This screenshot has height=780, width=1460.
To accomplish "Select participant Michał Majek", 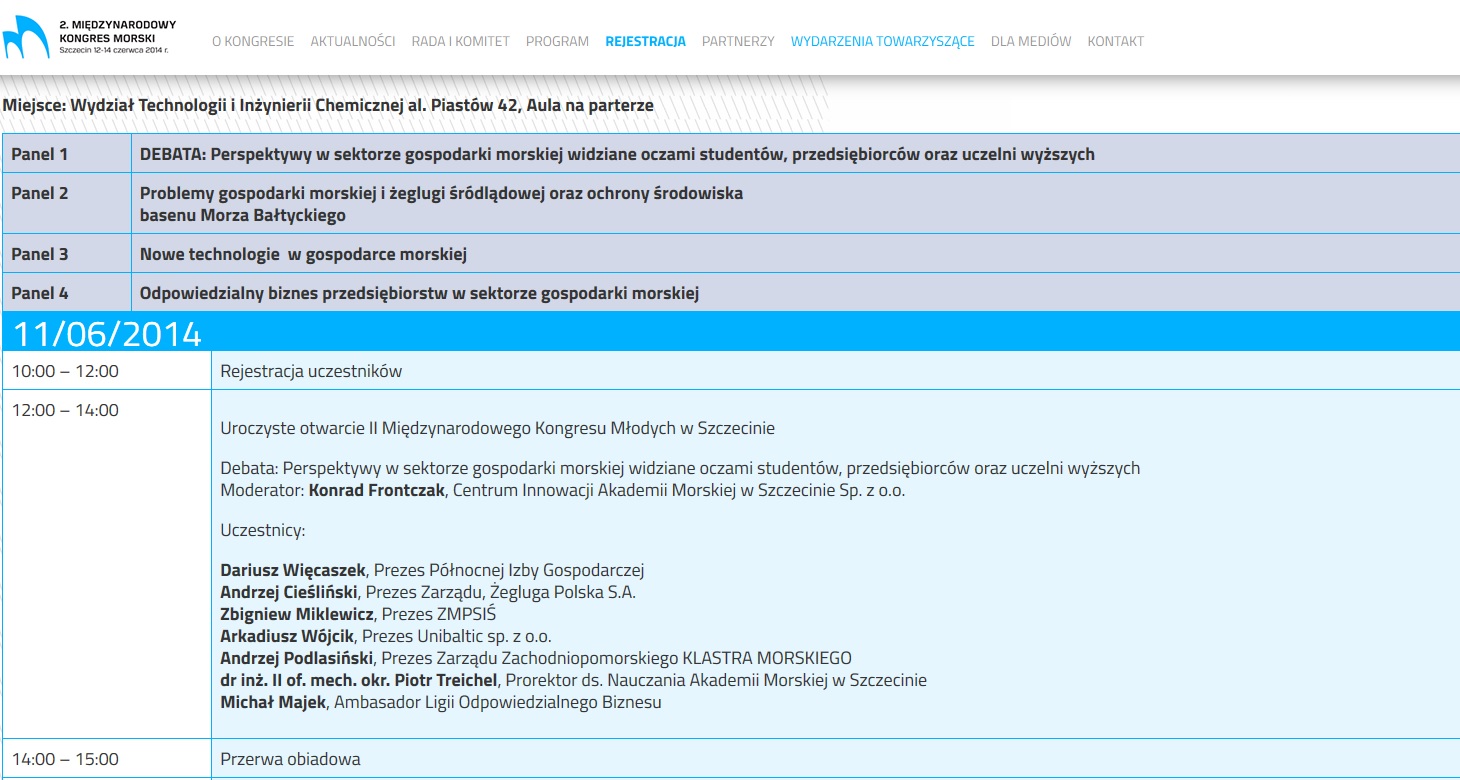I will coord(273,702).
